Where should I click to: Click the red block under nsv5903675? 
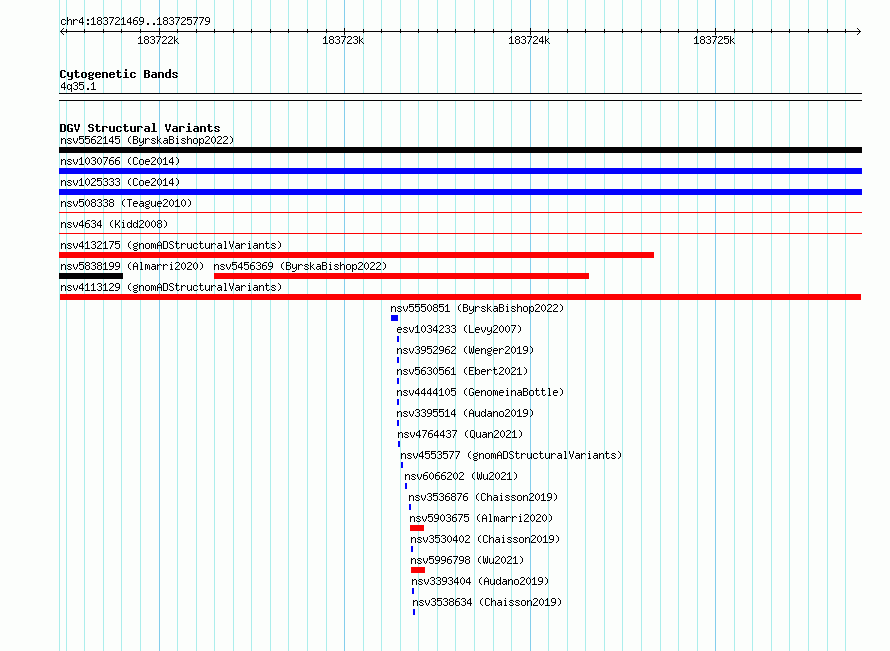[x=417, y=528]
